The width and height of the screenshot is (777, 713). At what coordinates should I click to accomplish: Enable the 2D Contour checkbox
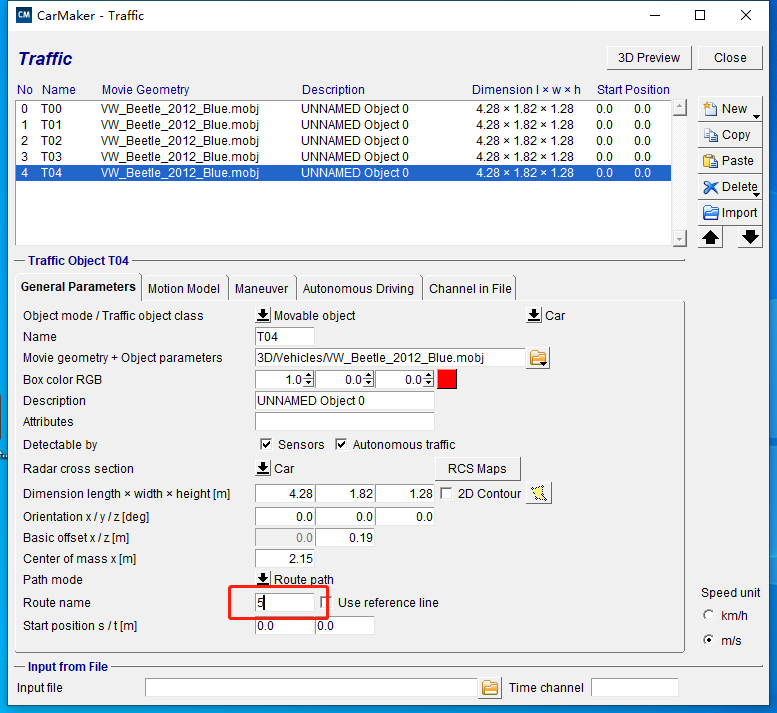pos(446,494)
